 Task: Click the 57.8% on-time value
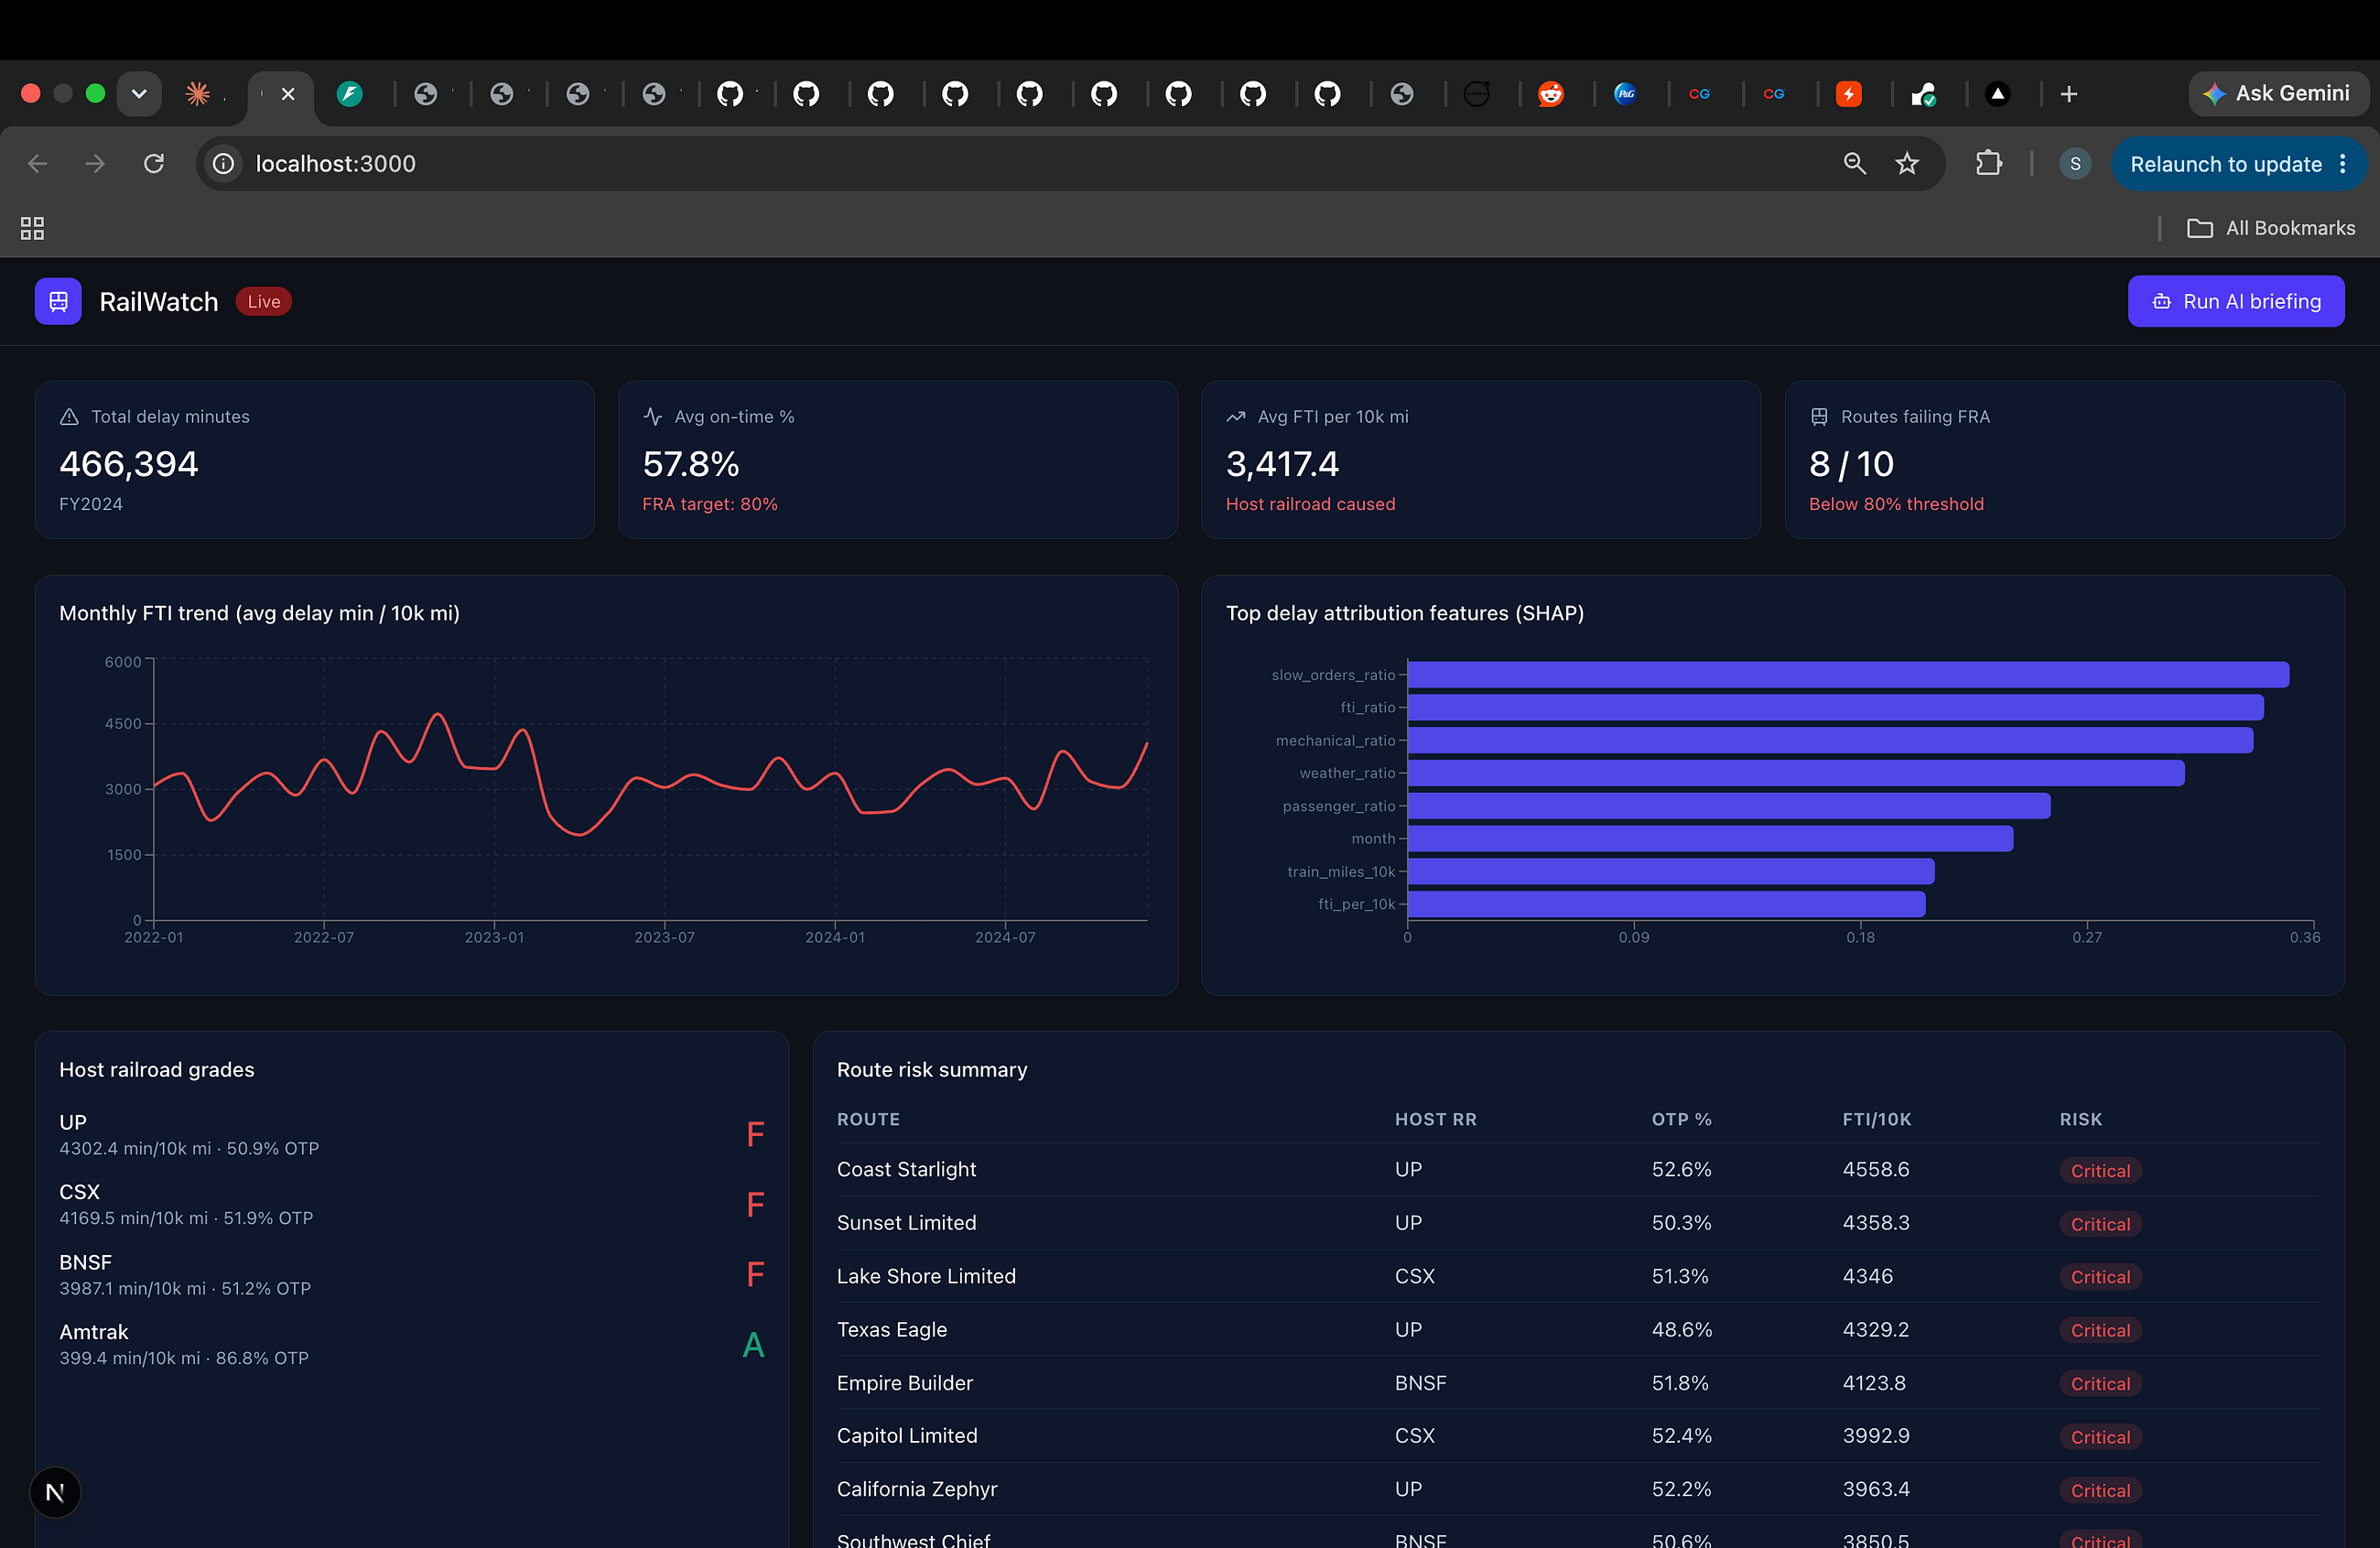pyautogui.click(x=691, y=464)
